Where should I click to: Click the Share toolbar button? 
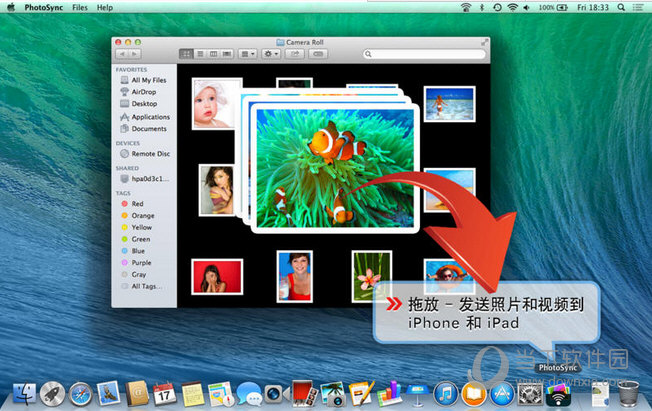(x=295, y=54)
